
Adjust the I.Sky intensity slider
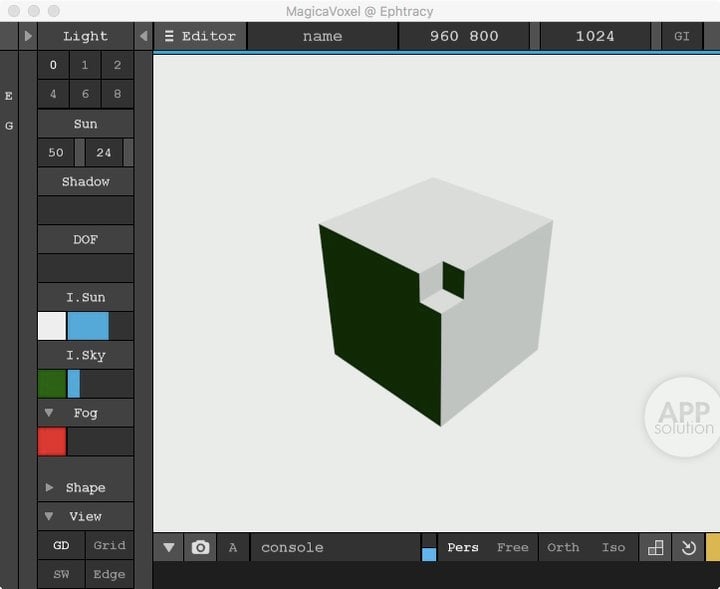tap(100, 384)
